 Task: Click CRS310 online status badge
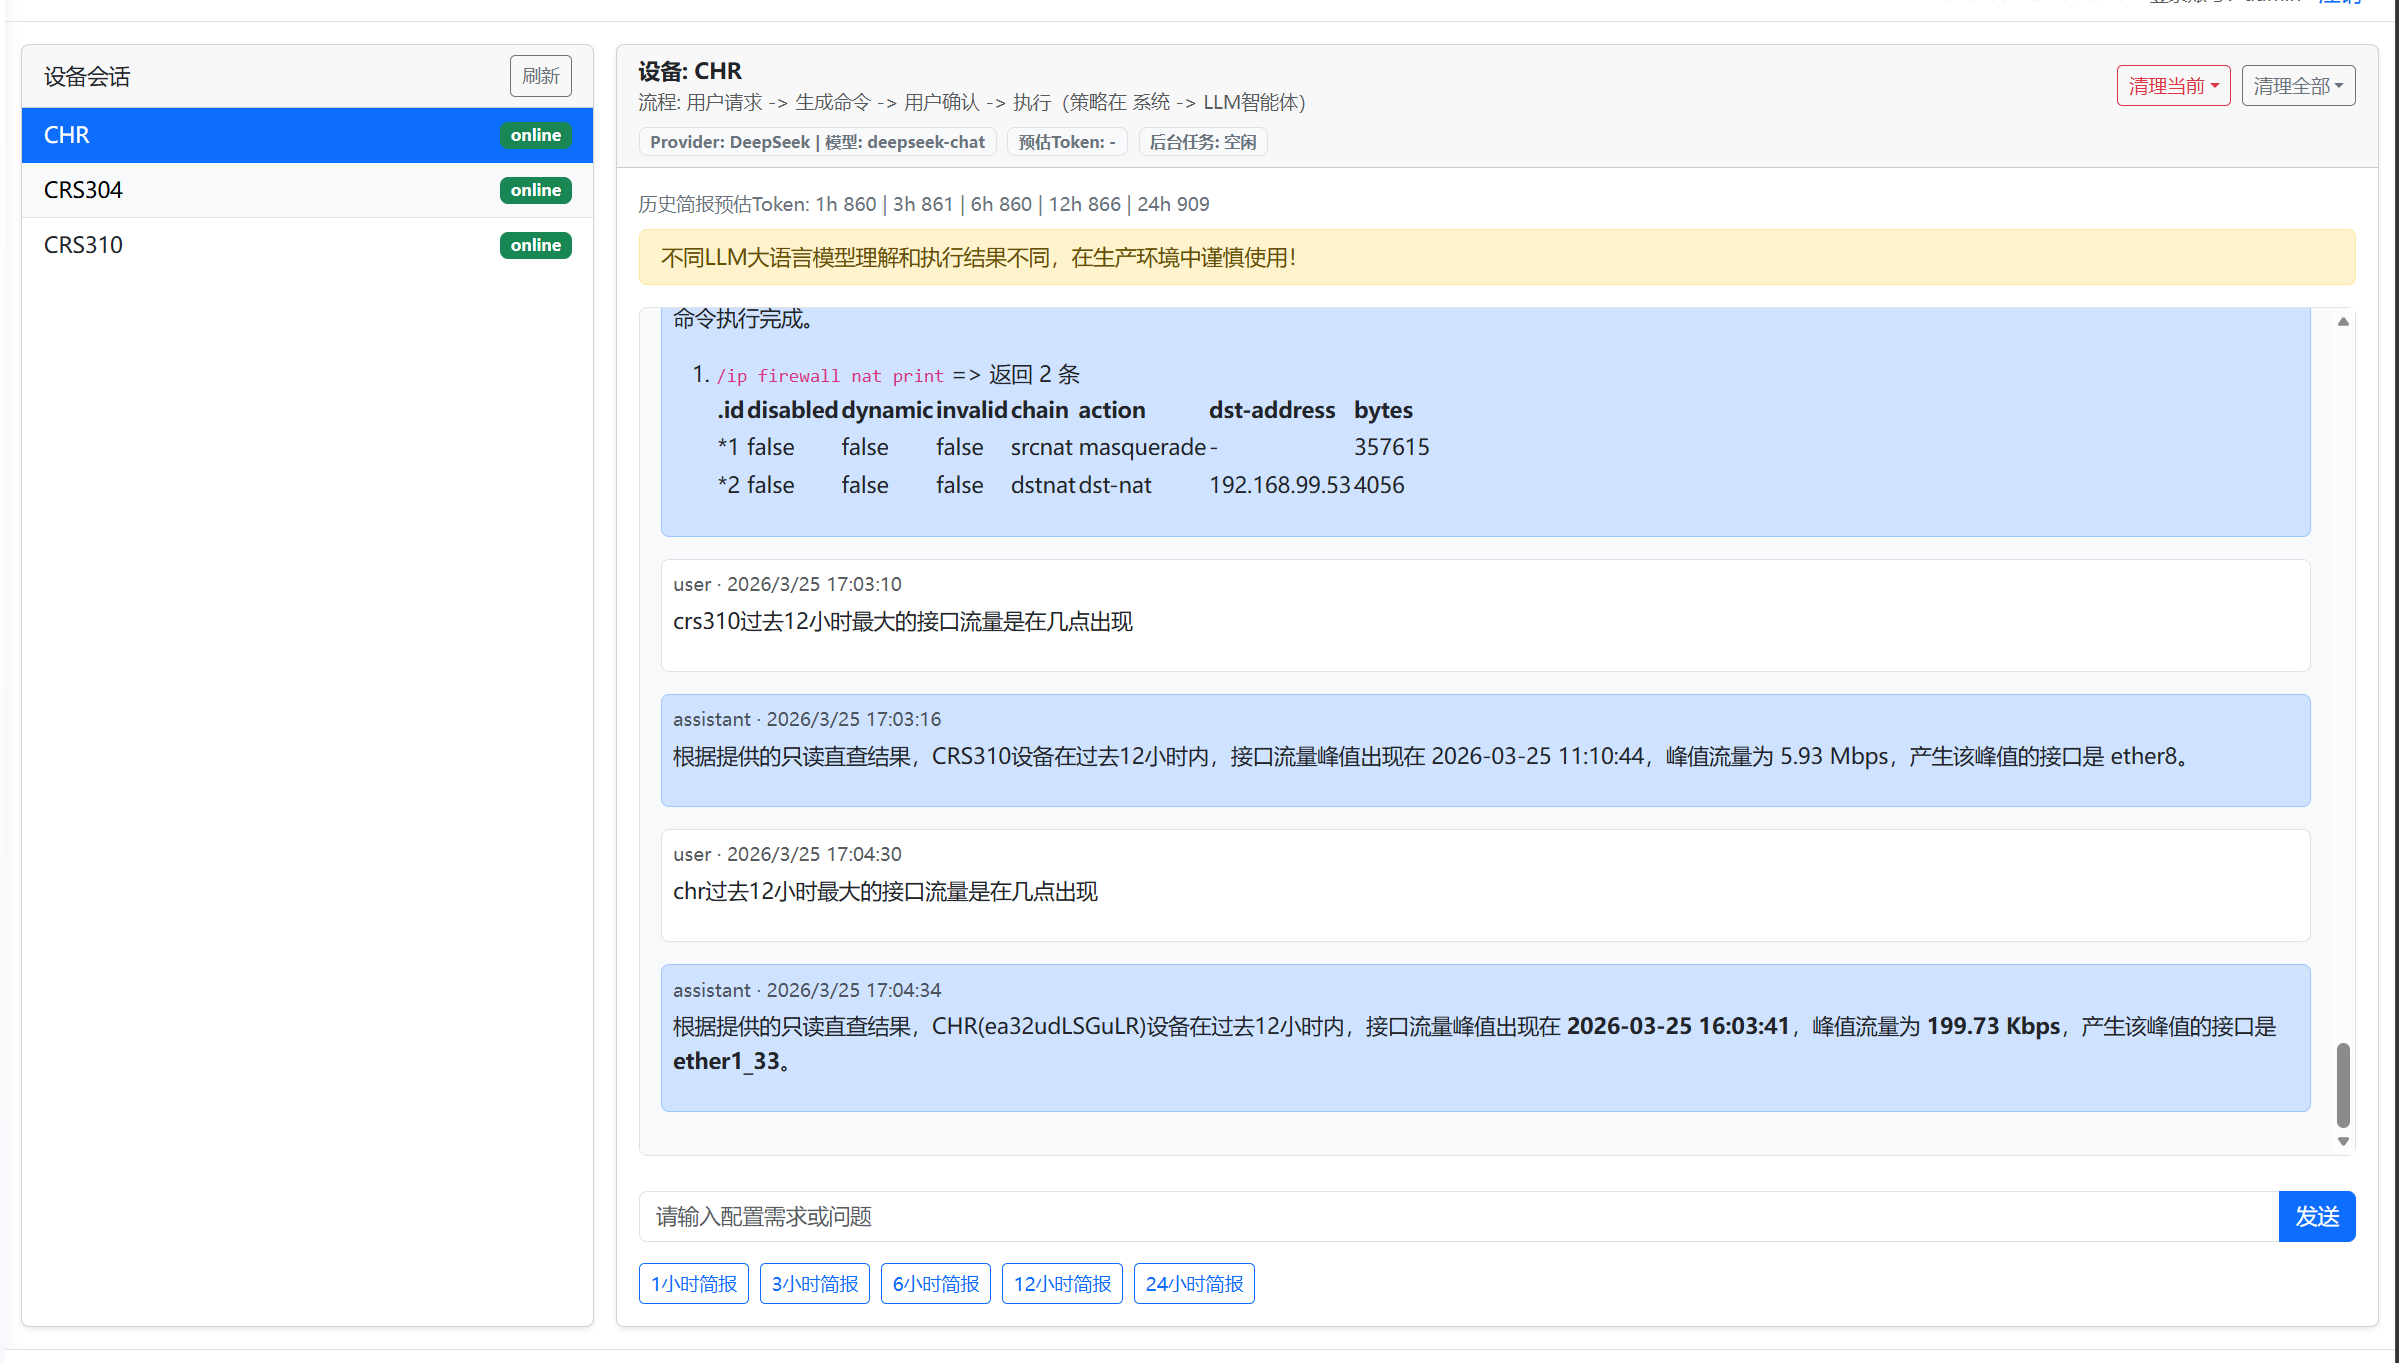[535, 245]
